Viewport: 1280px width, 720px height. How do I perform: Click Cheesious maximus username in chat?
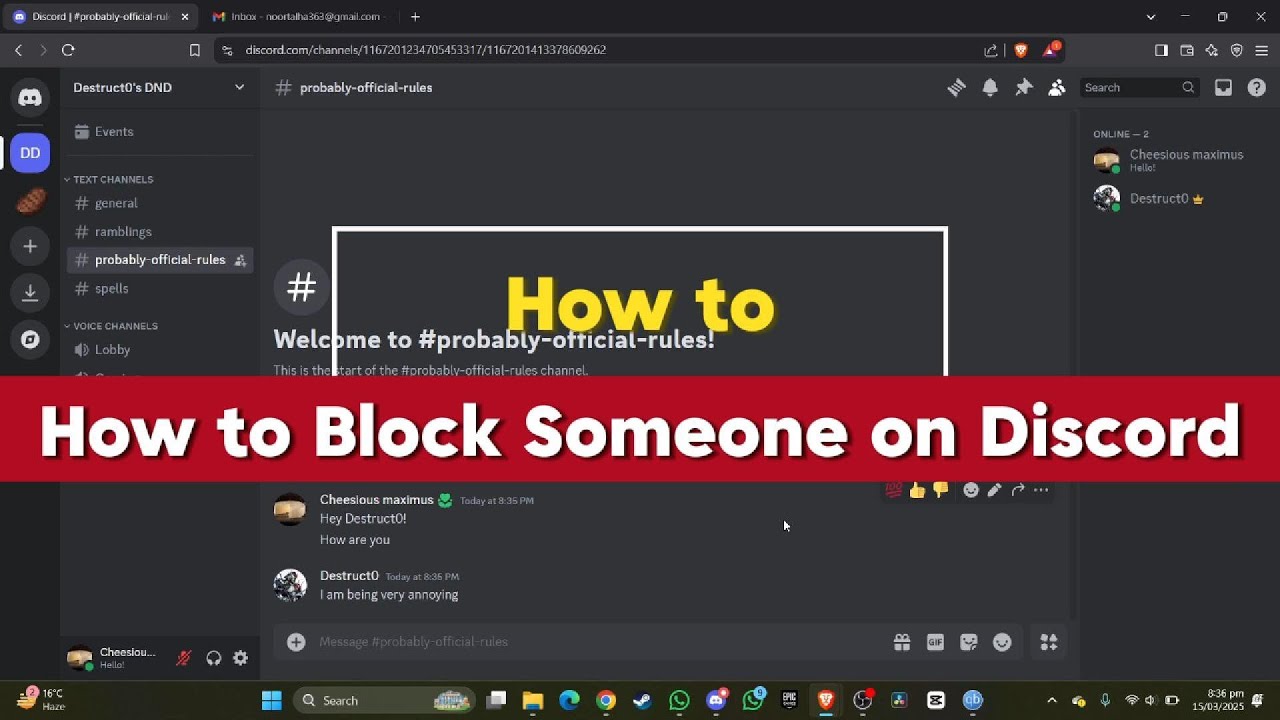pos(376,500)
